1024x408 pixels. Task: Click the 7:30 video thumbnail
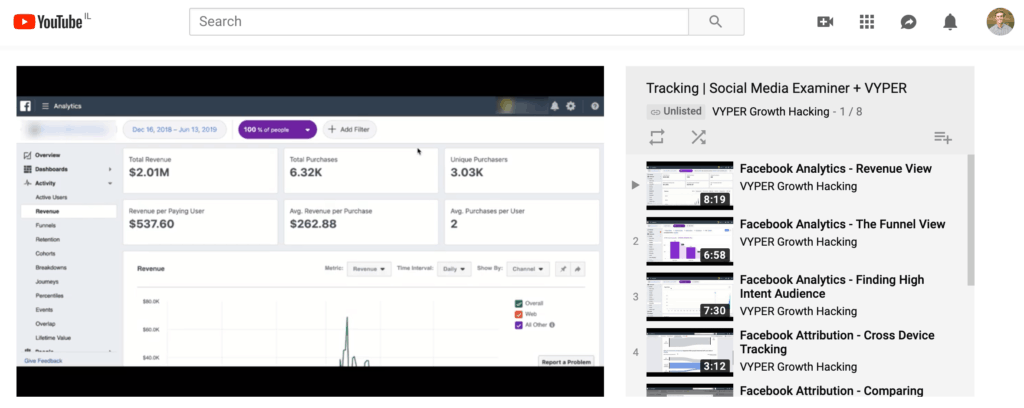690,297
